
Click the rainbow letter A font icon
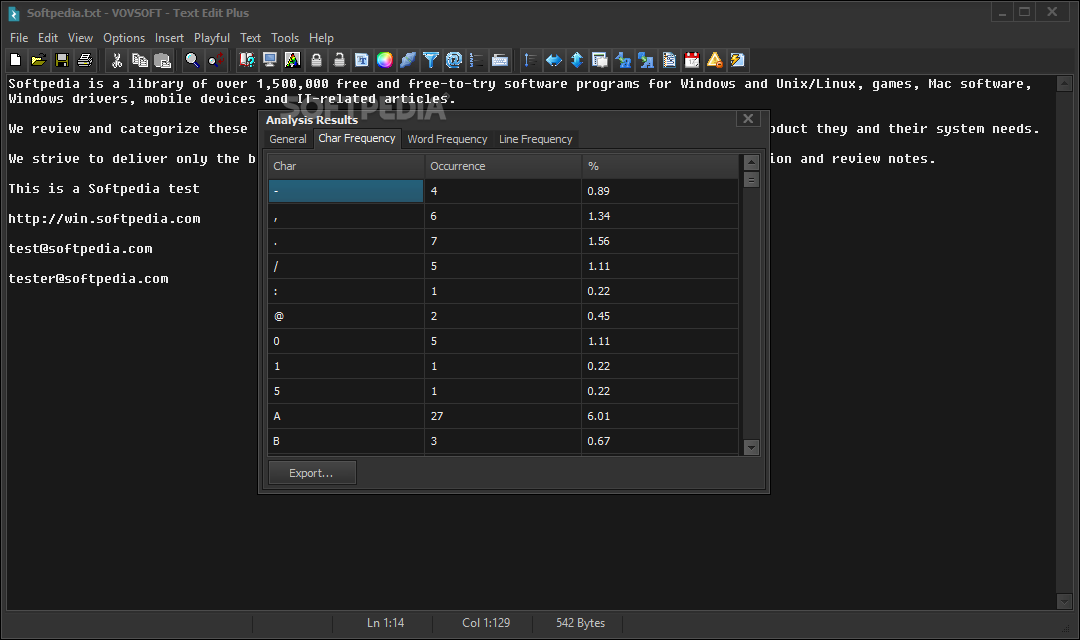(x=292, y=60)
